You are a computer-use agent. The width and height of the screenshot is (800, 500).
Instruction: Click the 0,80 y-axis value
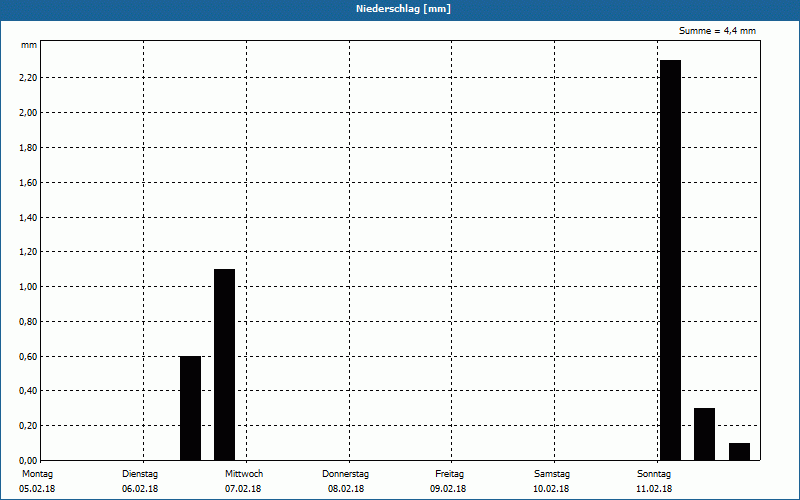pos(28,322)
